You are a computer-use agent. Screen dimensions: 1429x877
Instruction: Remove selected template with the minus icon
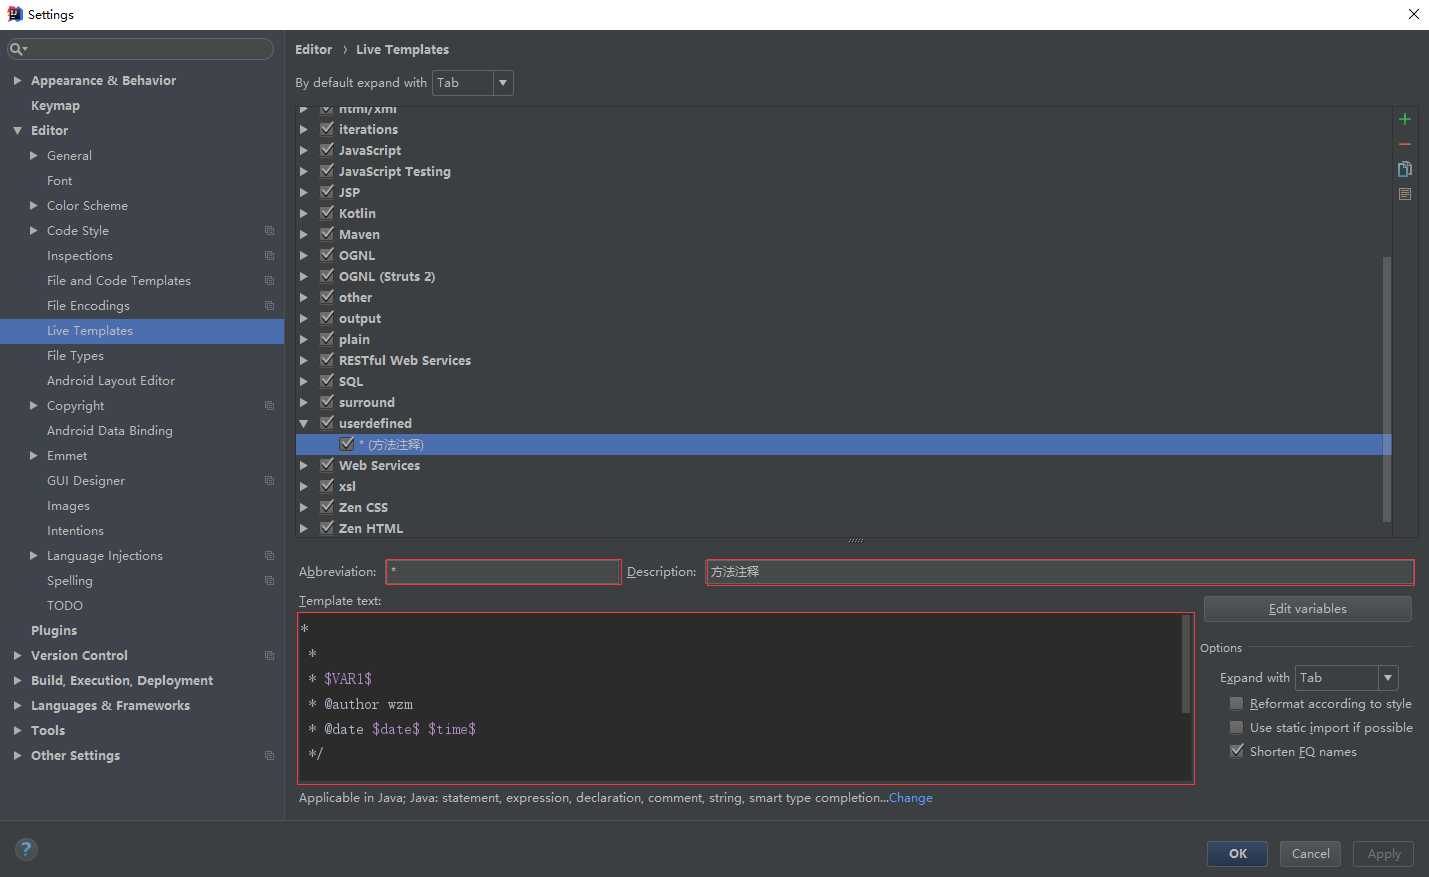coord(1405,144)
